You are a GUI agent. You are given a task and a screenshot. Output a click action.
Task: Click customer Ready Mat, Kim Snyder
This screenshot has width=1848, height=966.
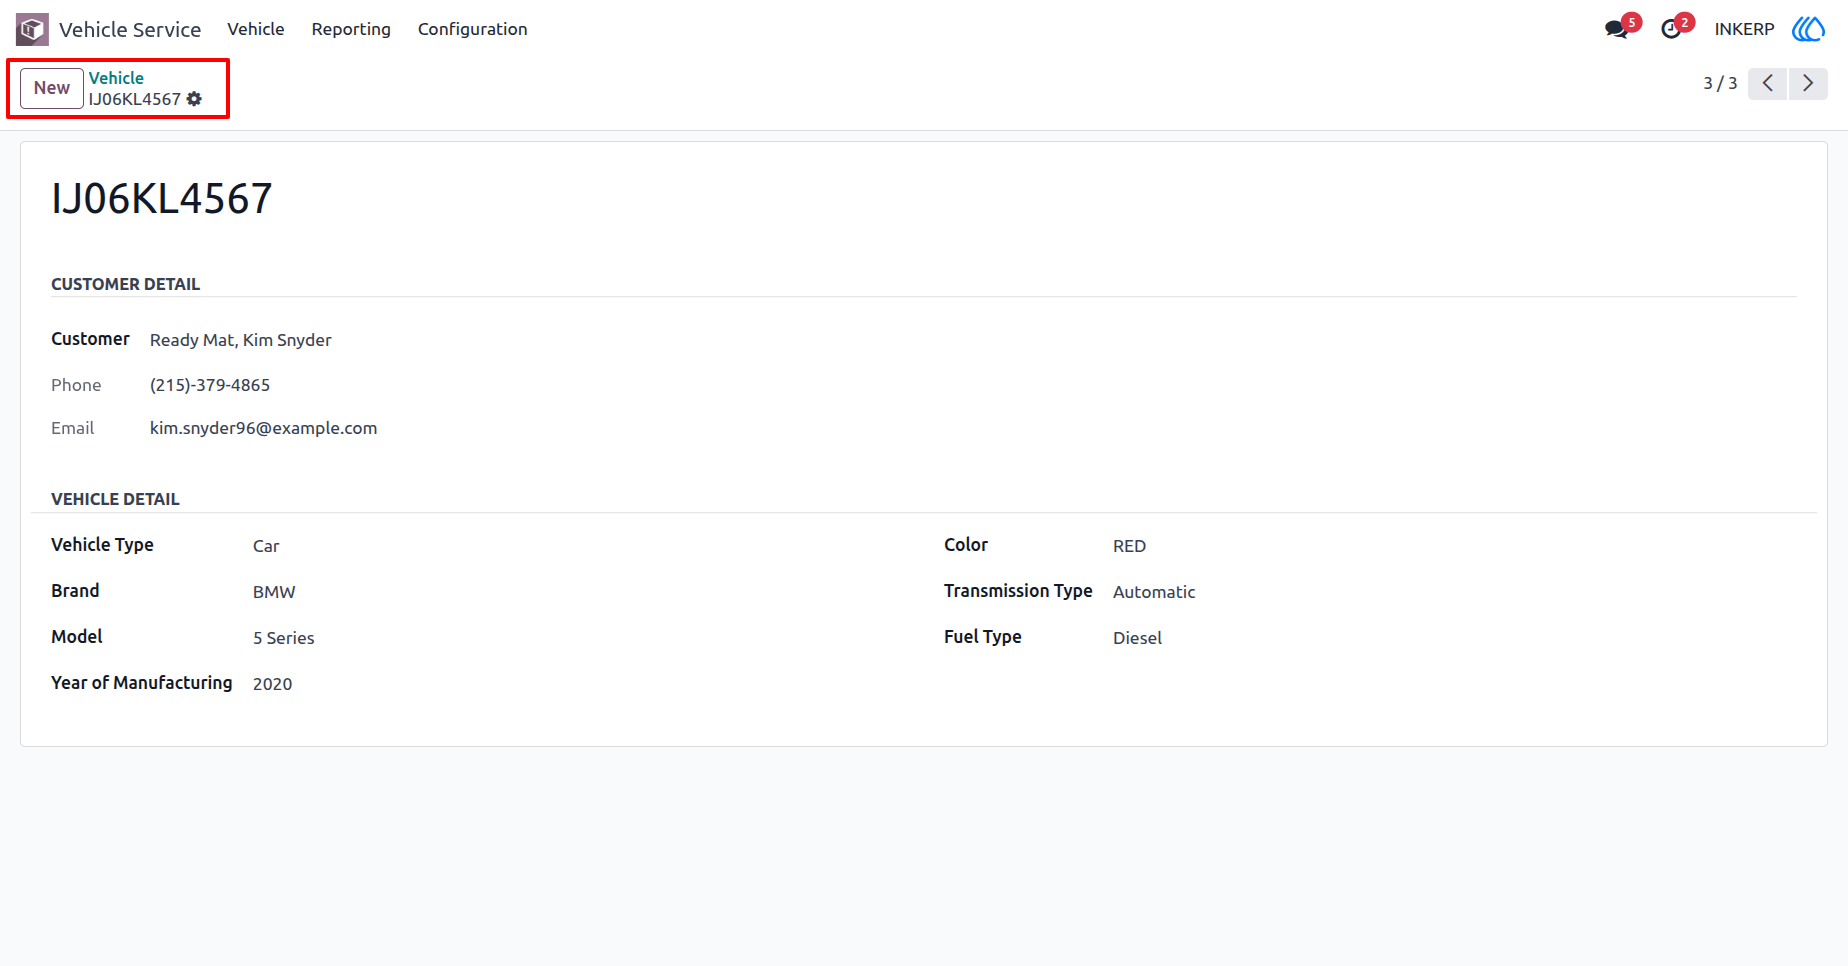pos(241,340)
